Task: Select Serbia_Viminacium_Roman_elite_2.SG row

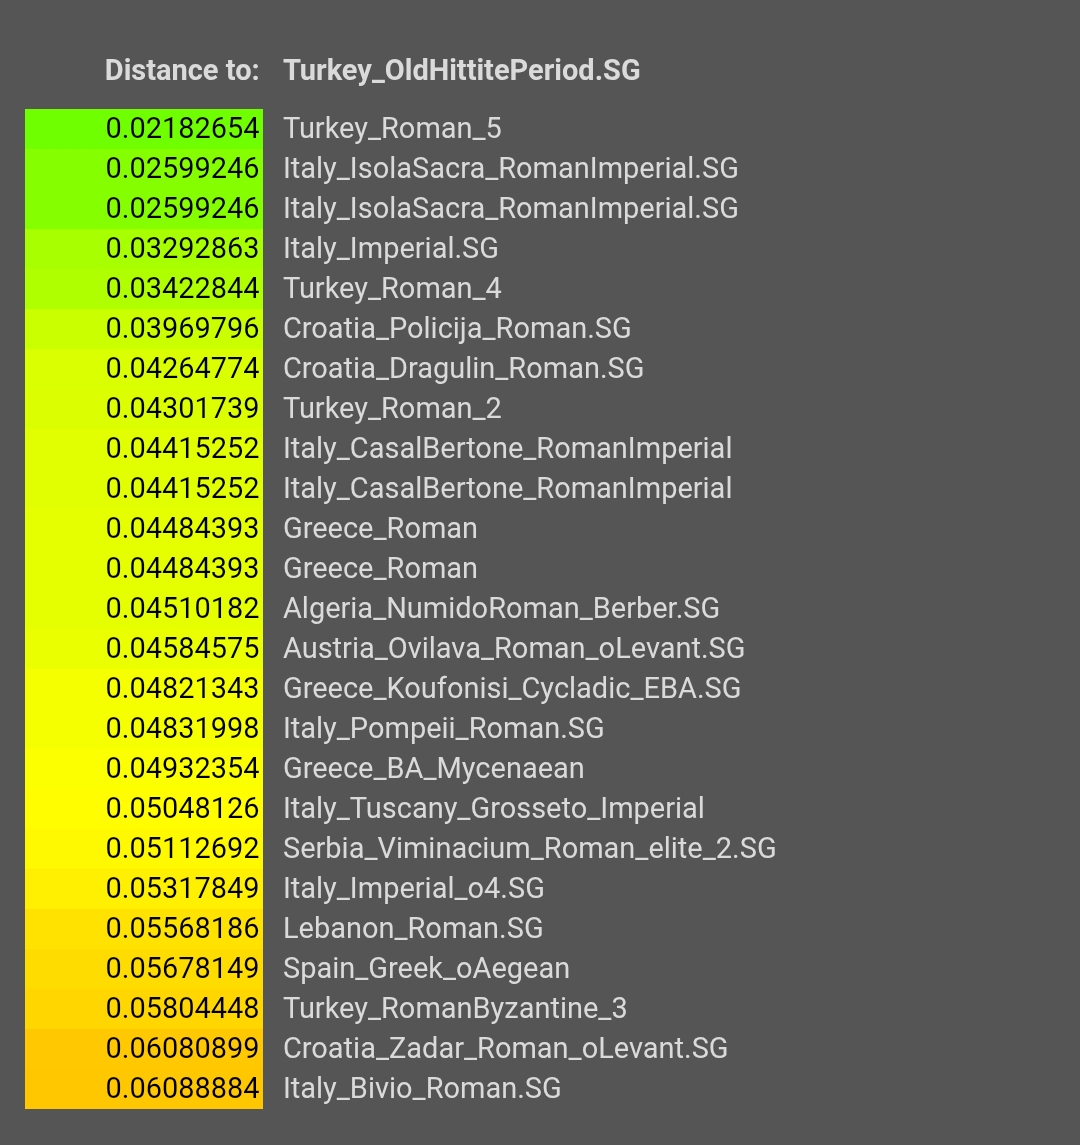Action: click(x=529, y=849)
